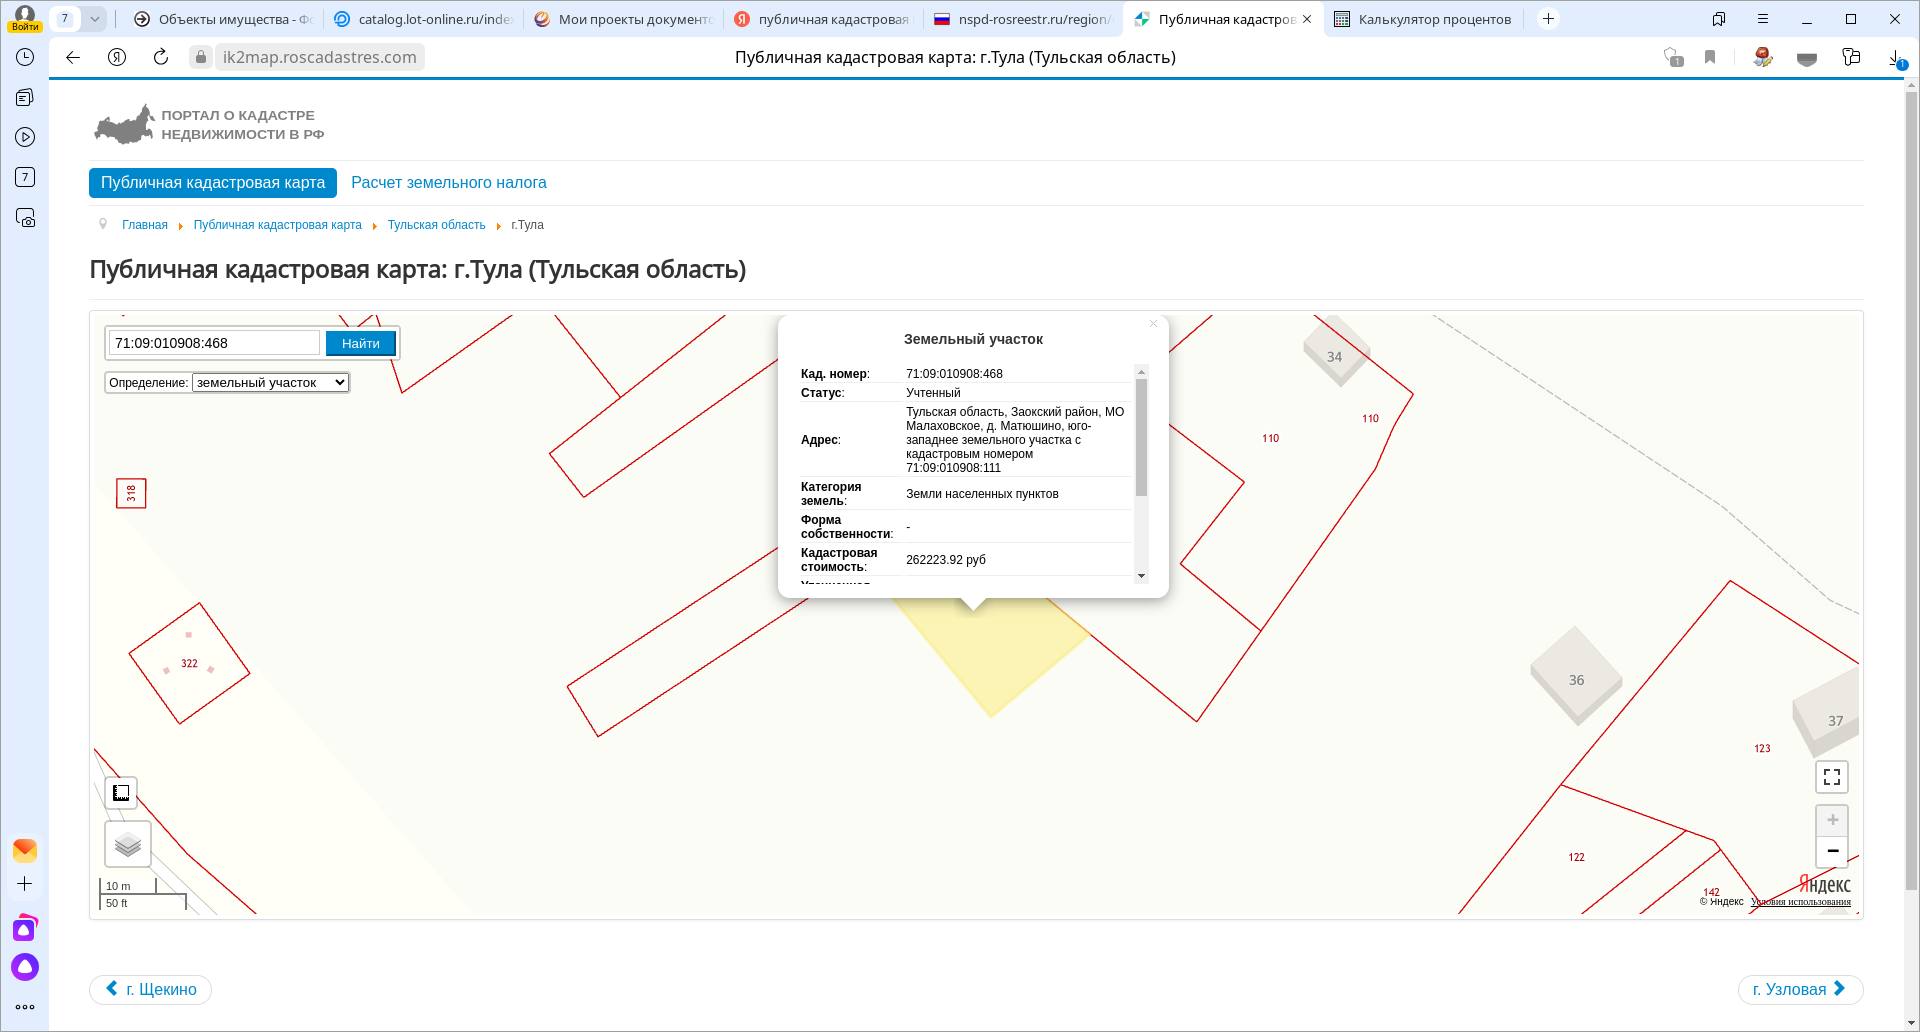Switch to Калькулятор процентов tab
The width and height of the screenshot is (1920, 1032).
[1423, 19]
